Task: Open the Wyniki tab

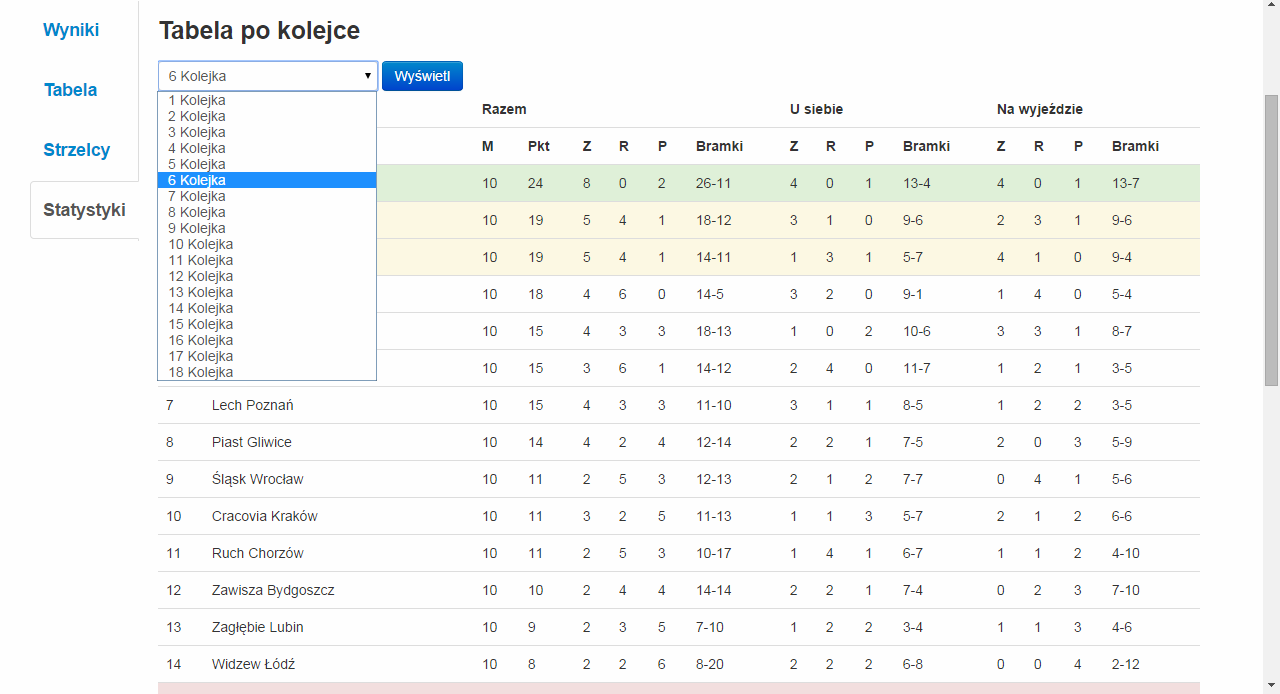Action: tap(71, 30)
